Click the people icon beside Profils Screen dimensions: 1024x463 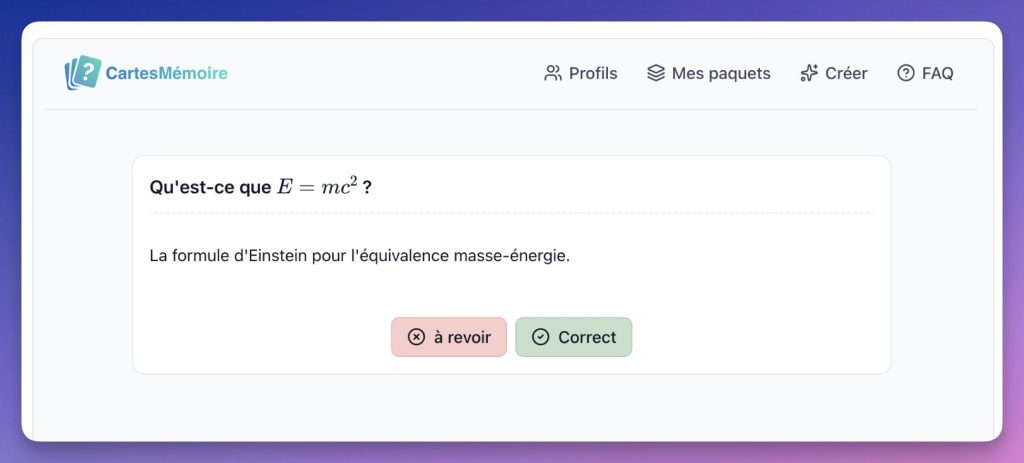pyautogui.click(x=552, y=73)
